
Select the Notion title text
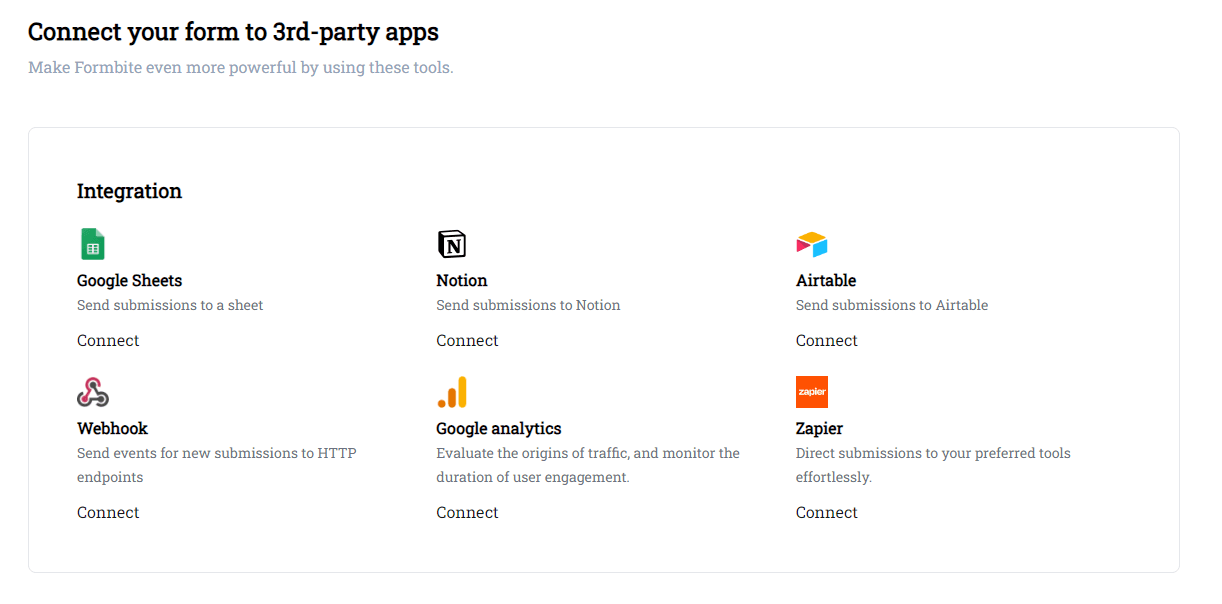click(462, 281)
